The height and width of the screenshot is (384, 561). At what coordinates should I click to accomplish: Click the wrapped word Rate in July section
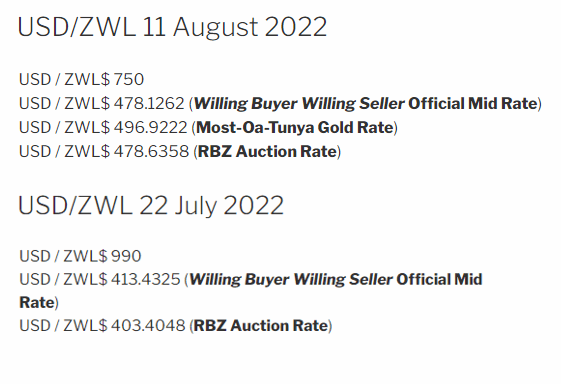[37, 303]
